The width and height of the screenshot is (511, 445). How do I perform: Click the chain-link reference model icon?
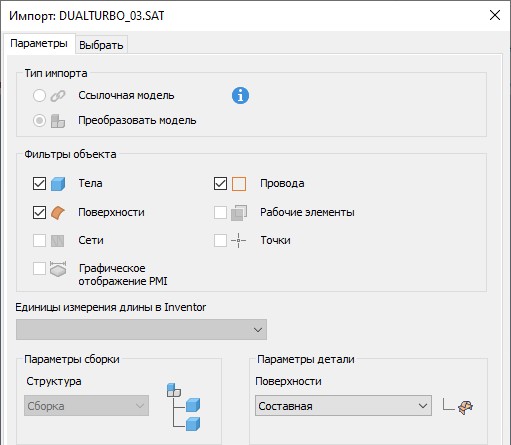(58, 96)
